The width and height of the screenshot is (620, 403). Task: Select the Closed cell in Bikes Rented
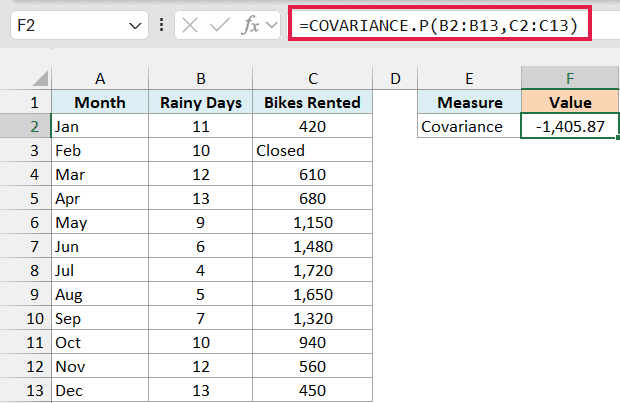click(x=312, y=151)
